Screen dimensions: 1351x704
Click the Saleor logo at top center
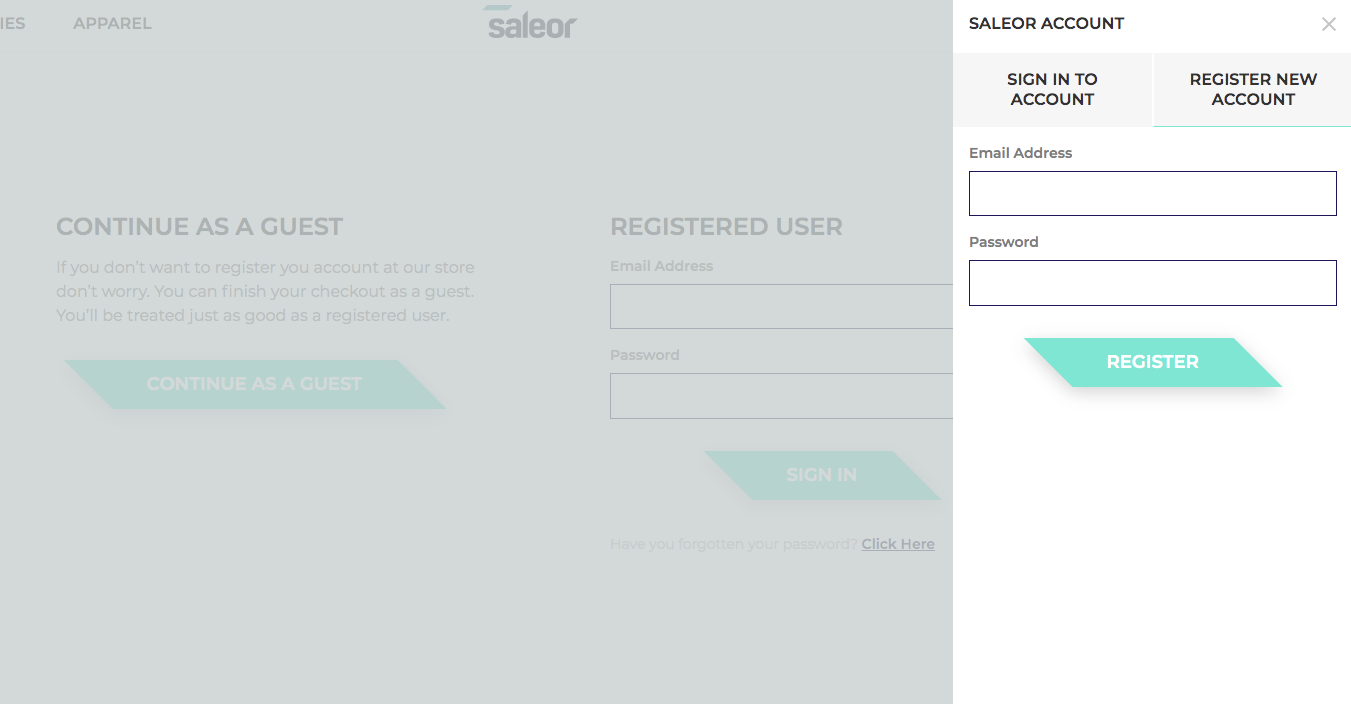529,24
